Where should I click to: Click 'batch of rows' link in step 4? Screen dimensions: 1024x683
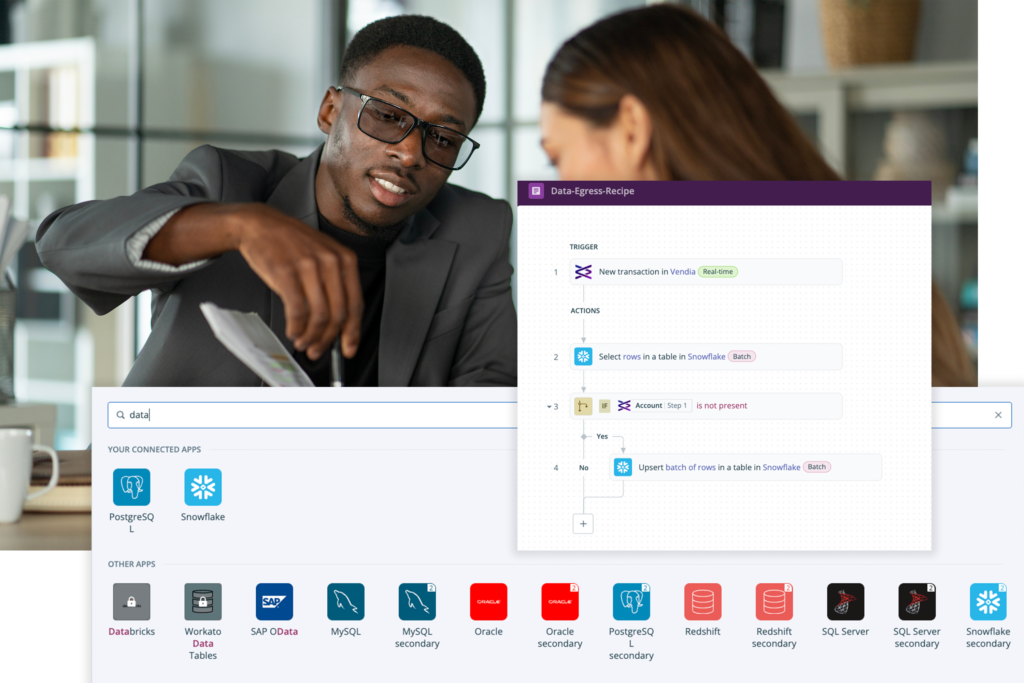click(x=690, y=467)
